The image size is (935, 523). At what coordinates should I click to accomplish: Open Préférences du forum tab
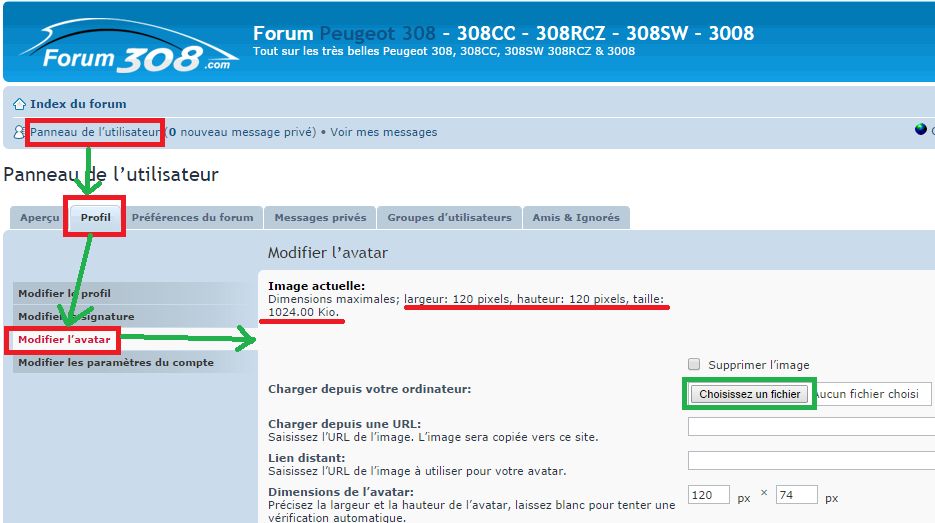pyautogui.click(x=193, y=218)
